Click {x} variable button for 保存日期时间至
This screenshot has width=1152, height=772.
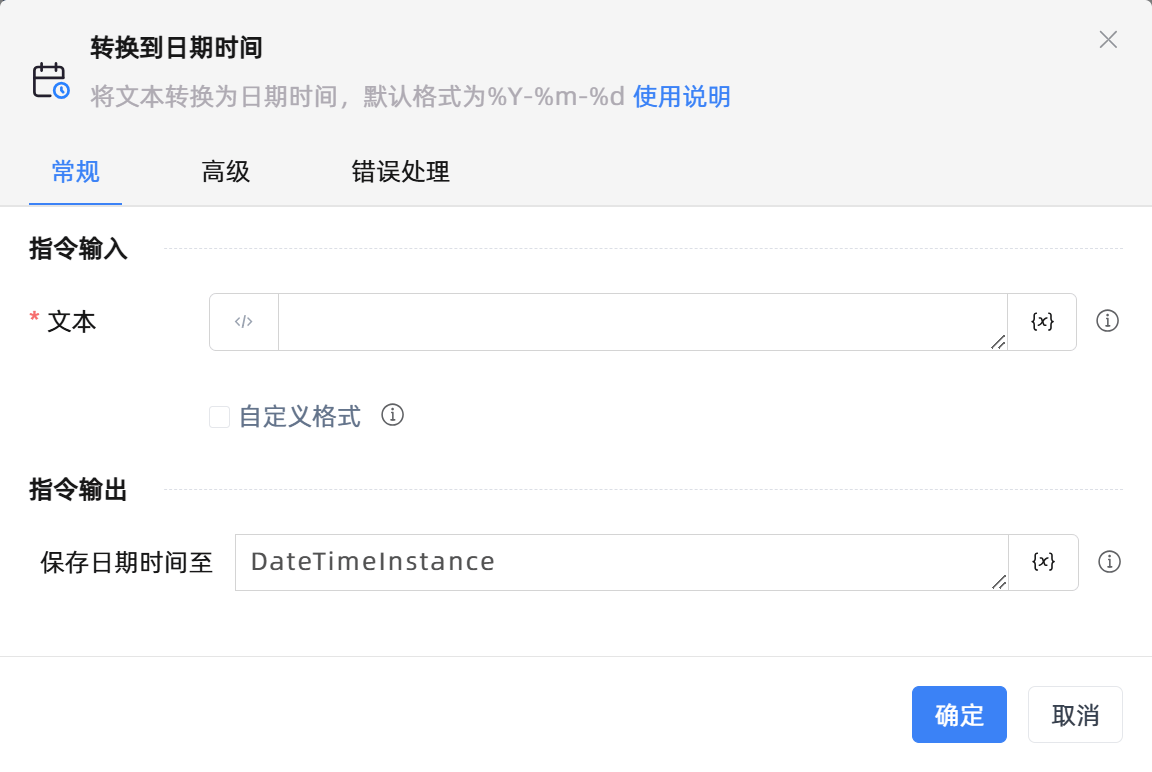1043,562
